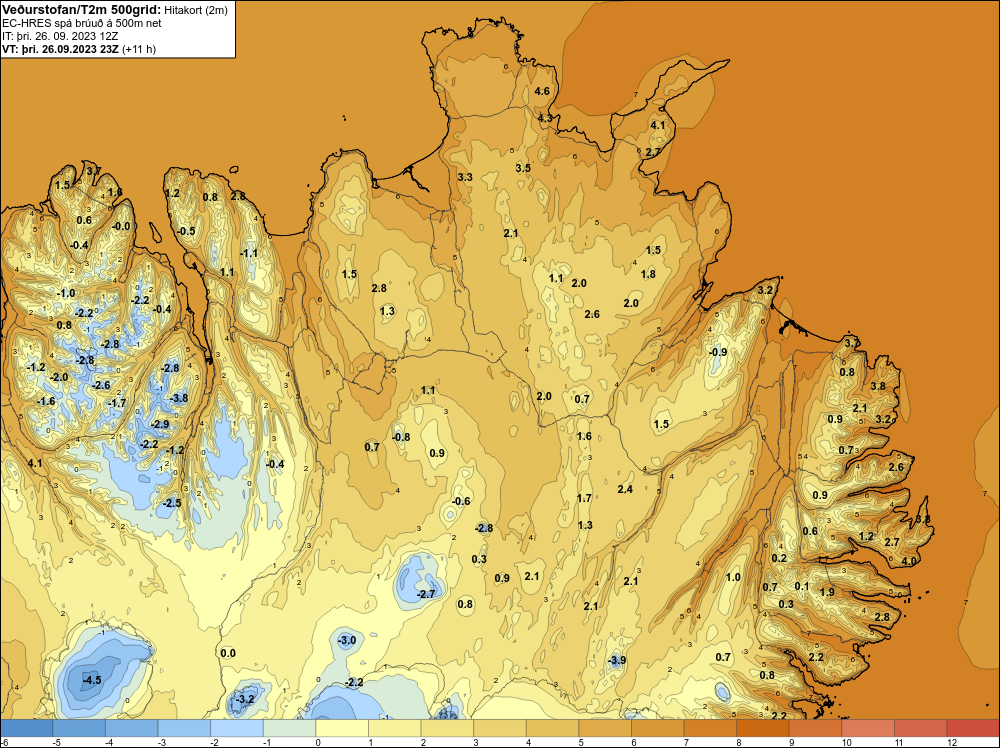This screenshot has width=1000, height=748.
Task: Click the -4.5 temperature reading
Action: pos(92,680)
